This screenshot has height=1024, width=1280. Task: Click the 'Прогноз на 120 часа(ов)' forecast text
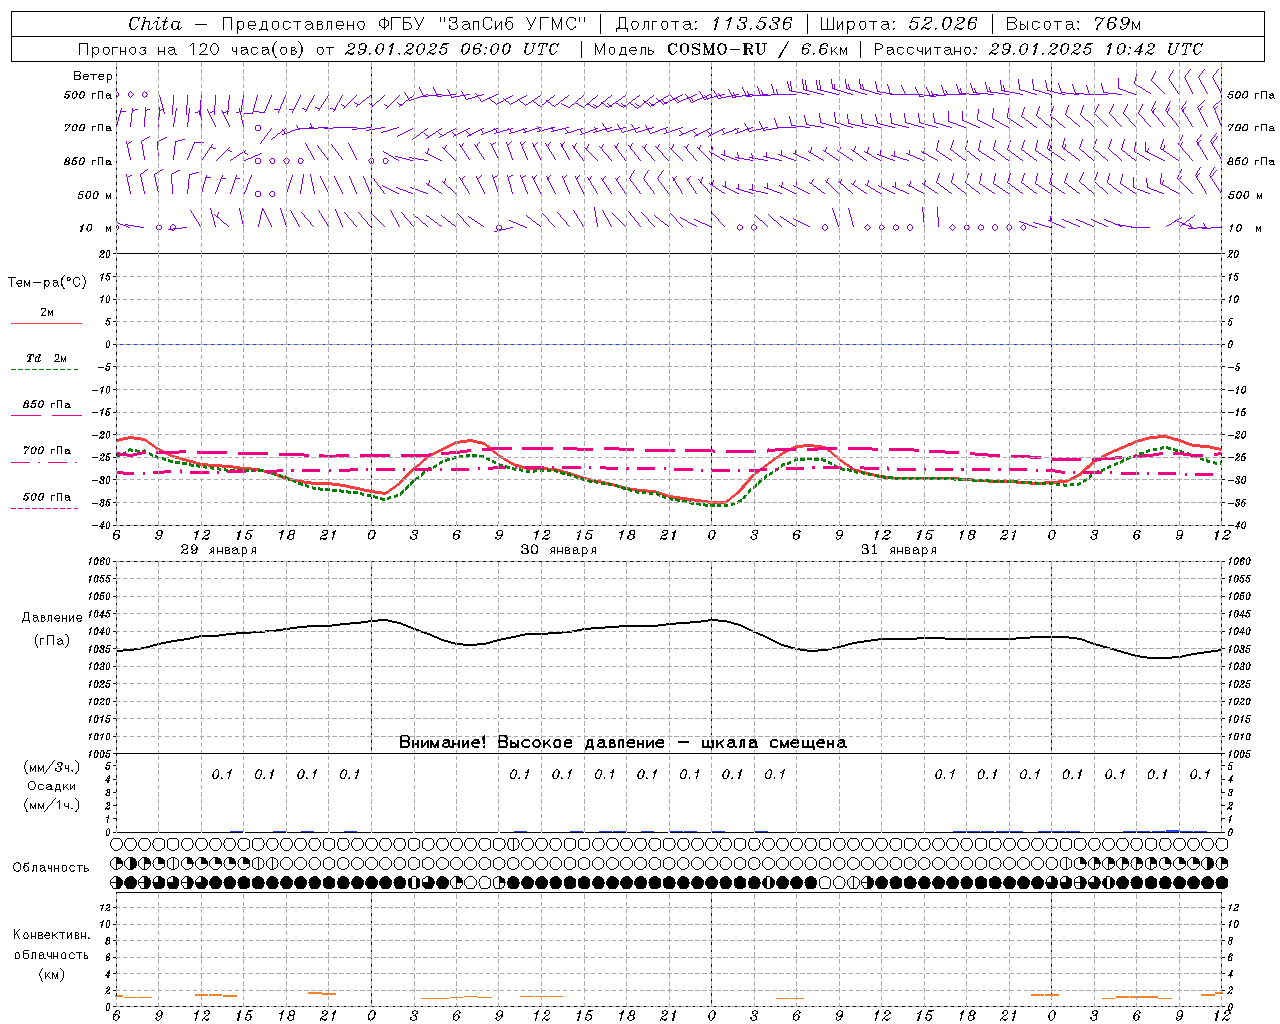pos(192,49)
